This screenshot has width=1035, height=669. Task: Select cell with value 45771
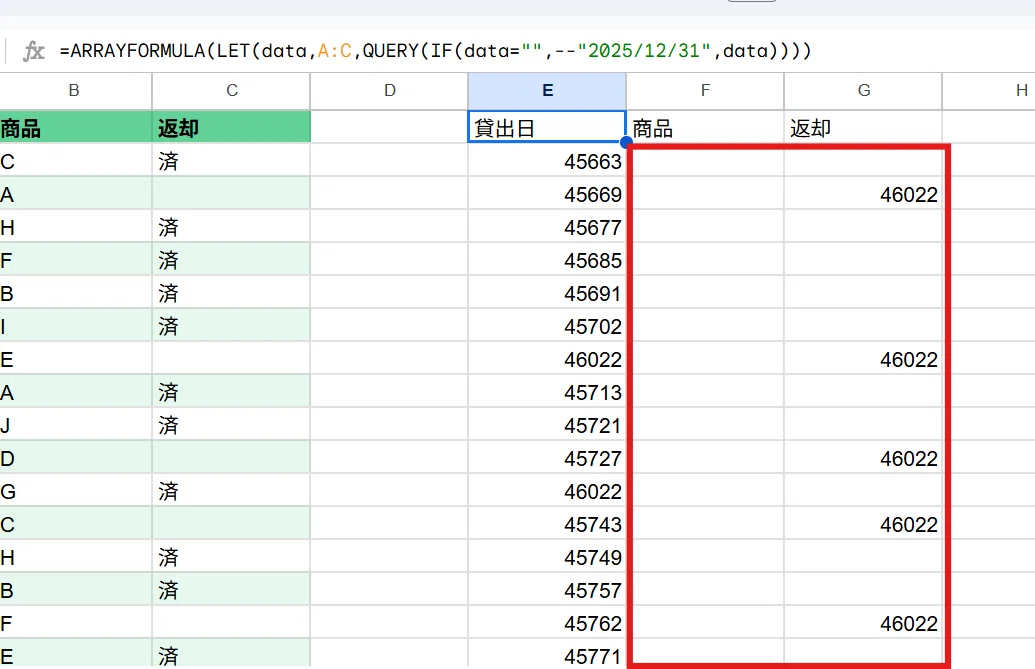click(547, 654)
